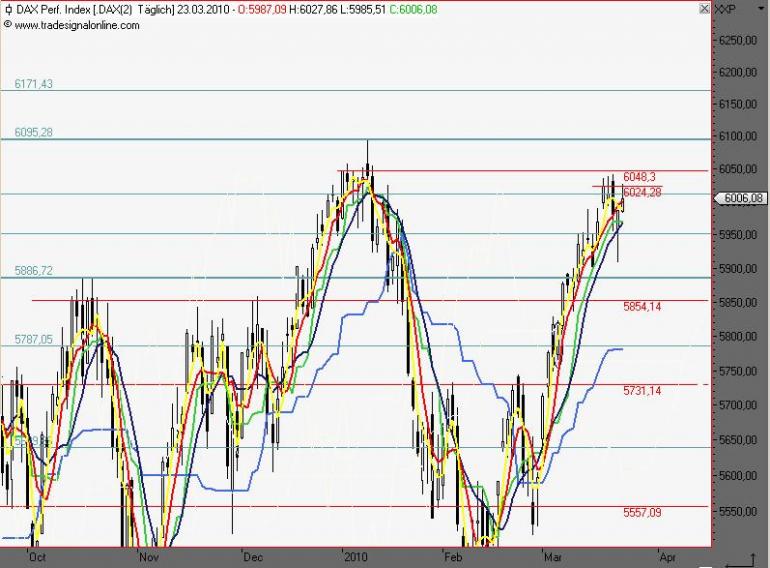Viewport: 770px width, 568px height.
Task: Click the 6050,00 price axis tick
Action: [738, 169]
